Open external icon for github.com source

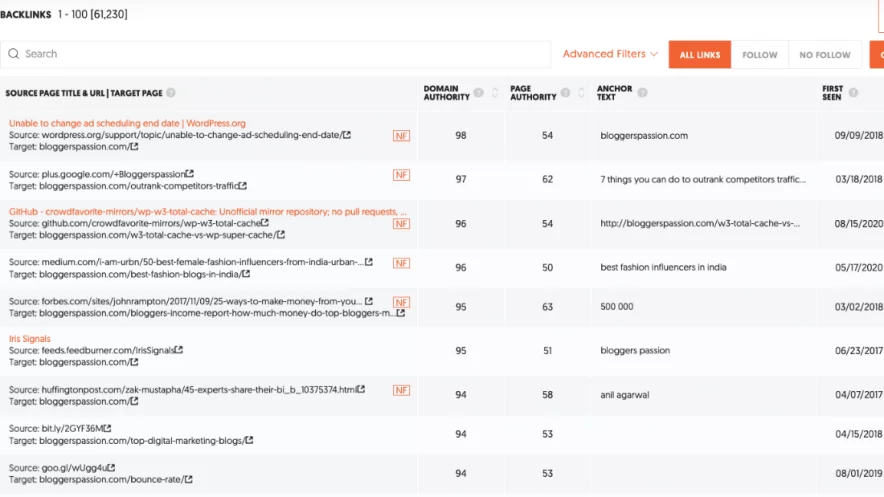264,223
